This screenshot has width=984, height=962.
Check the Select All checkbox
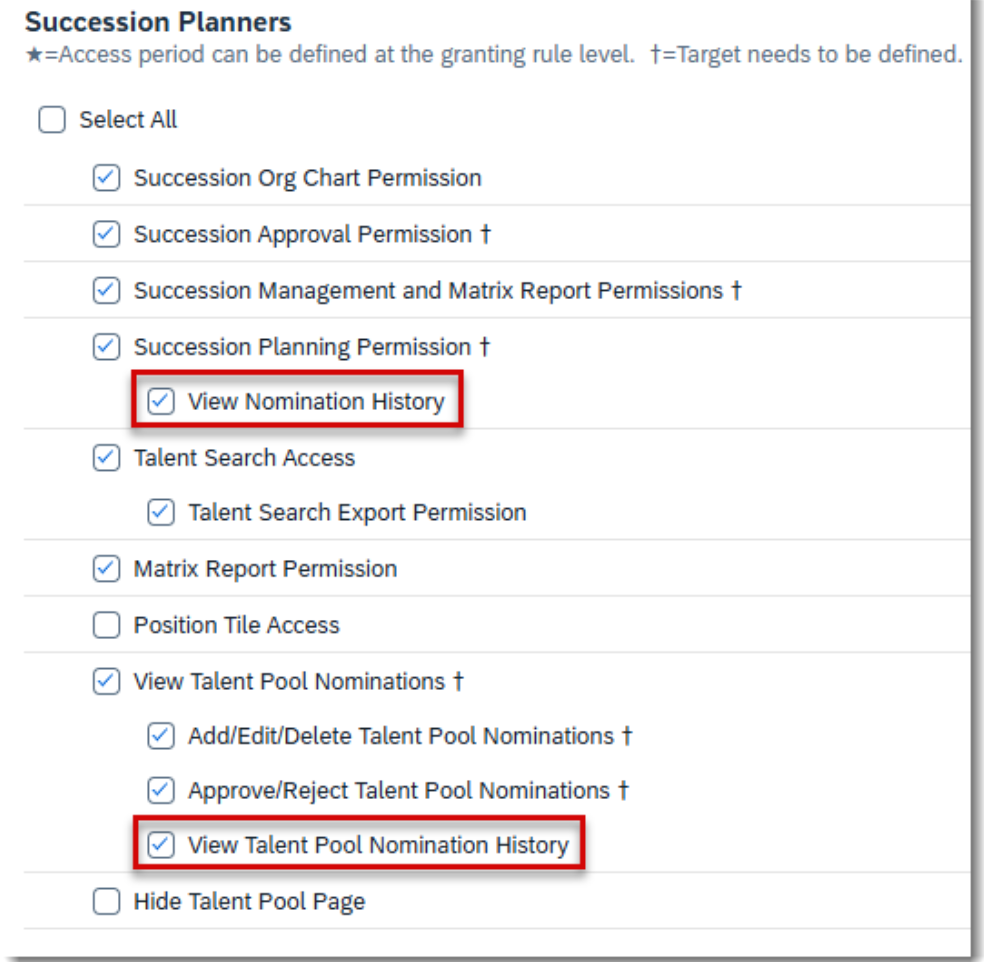pos(51,119)
